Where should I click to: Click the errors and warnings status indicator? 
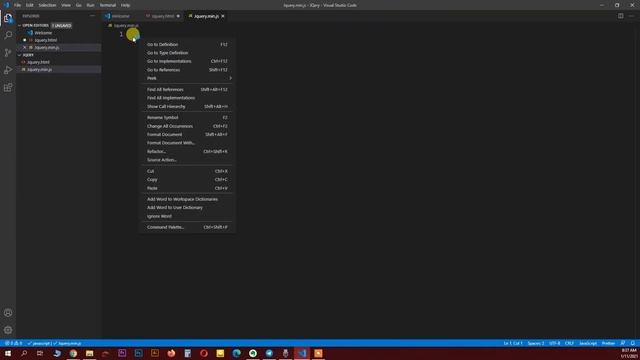click(13, 343)
